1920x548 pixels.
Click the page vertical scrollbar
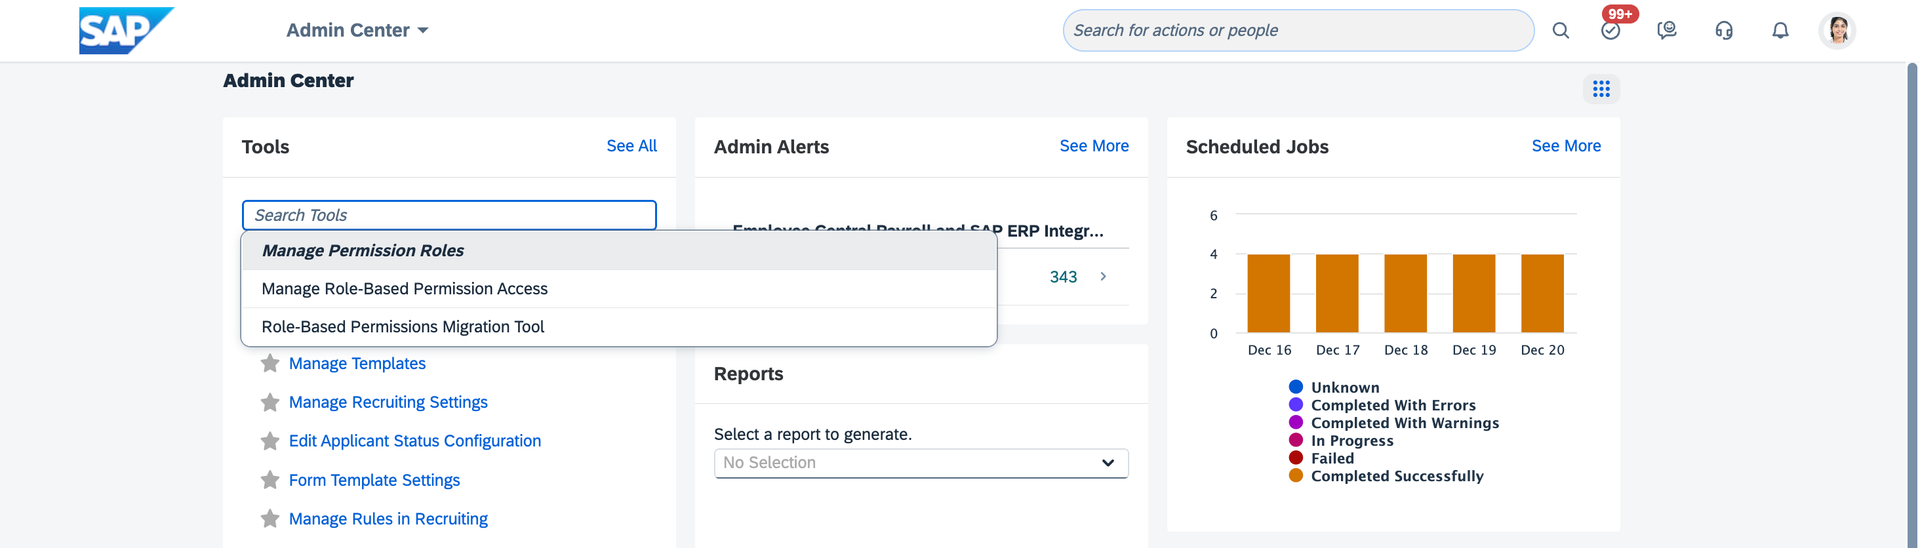point(1912,305)
